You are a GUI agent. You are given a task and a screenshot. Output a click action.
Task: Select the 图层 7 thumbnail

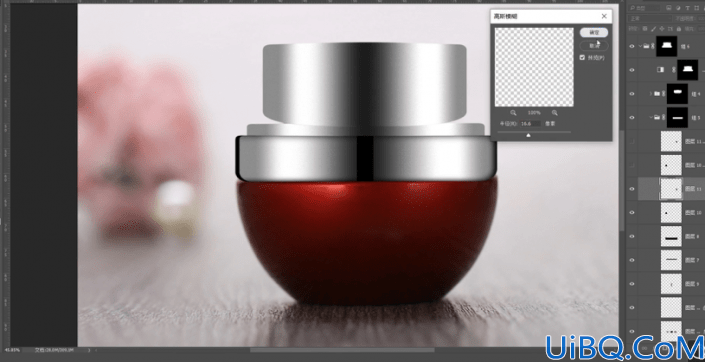coord(671,260)
